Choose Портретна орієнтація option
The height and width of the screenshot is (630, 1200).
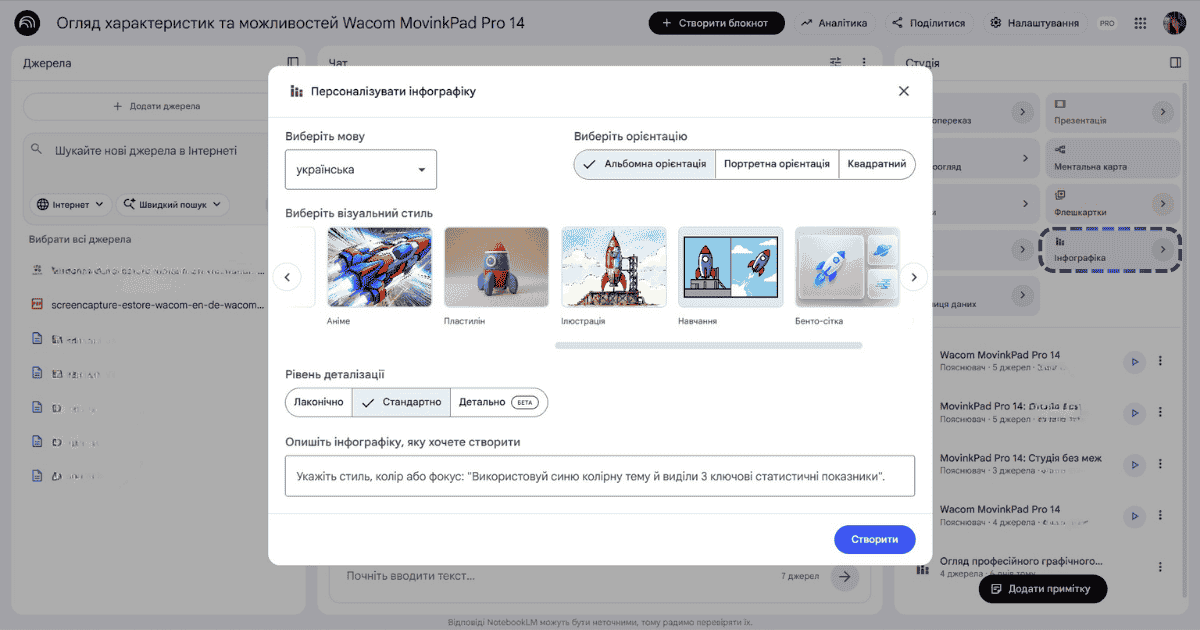pyautogui.click(x=776, y=164)
